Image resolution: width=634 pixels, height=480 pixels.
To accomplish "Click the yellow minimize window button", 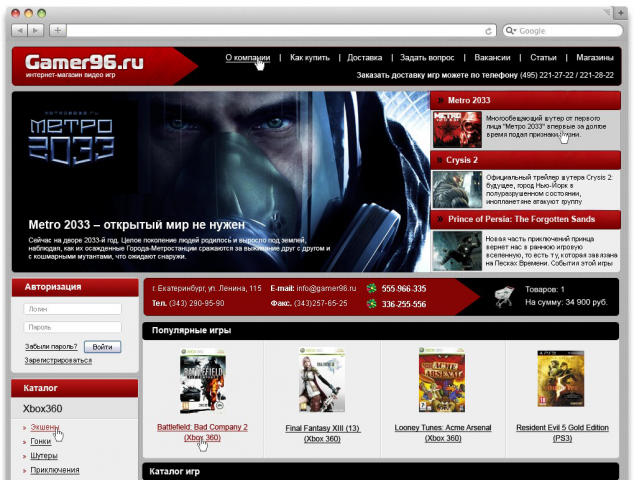I will coord(28,13).
